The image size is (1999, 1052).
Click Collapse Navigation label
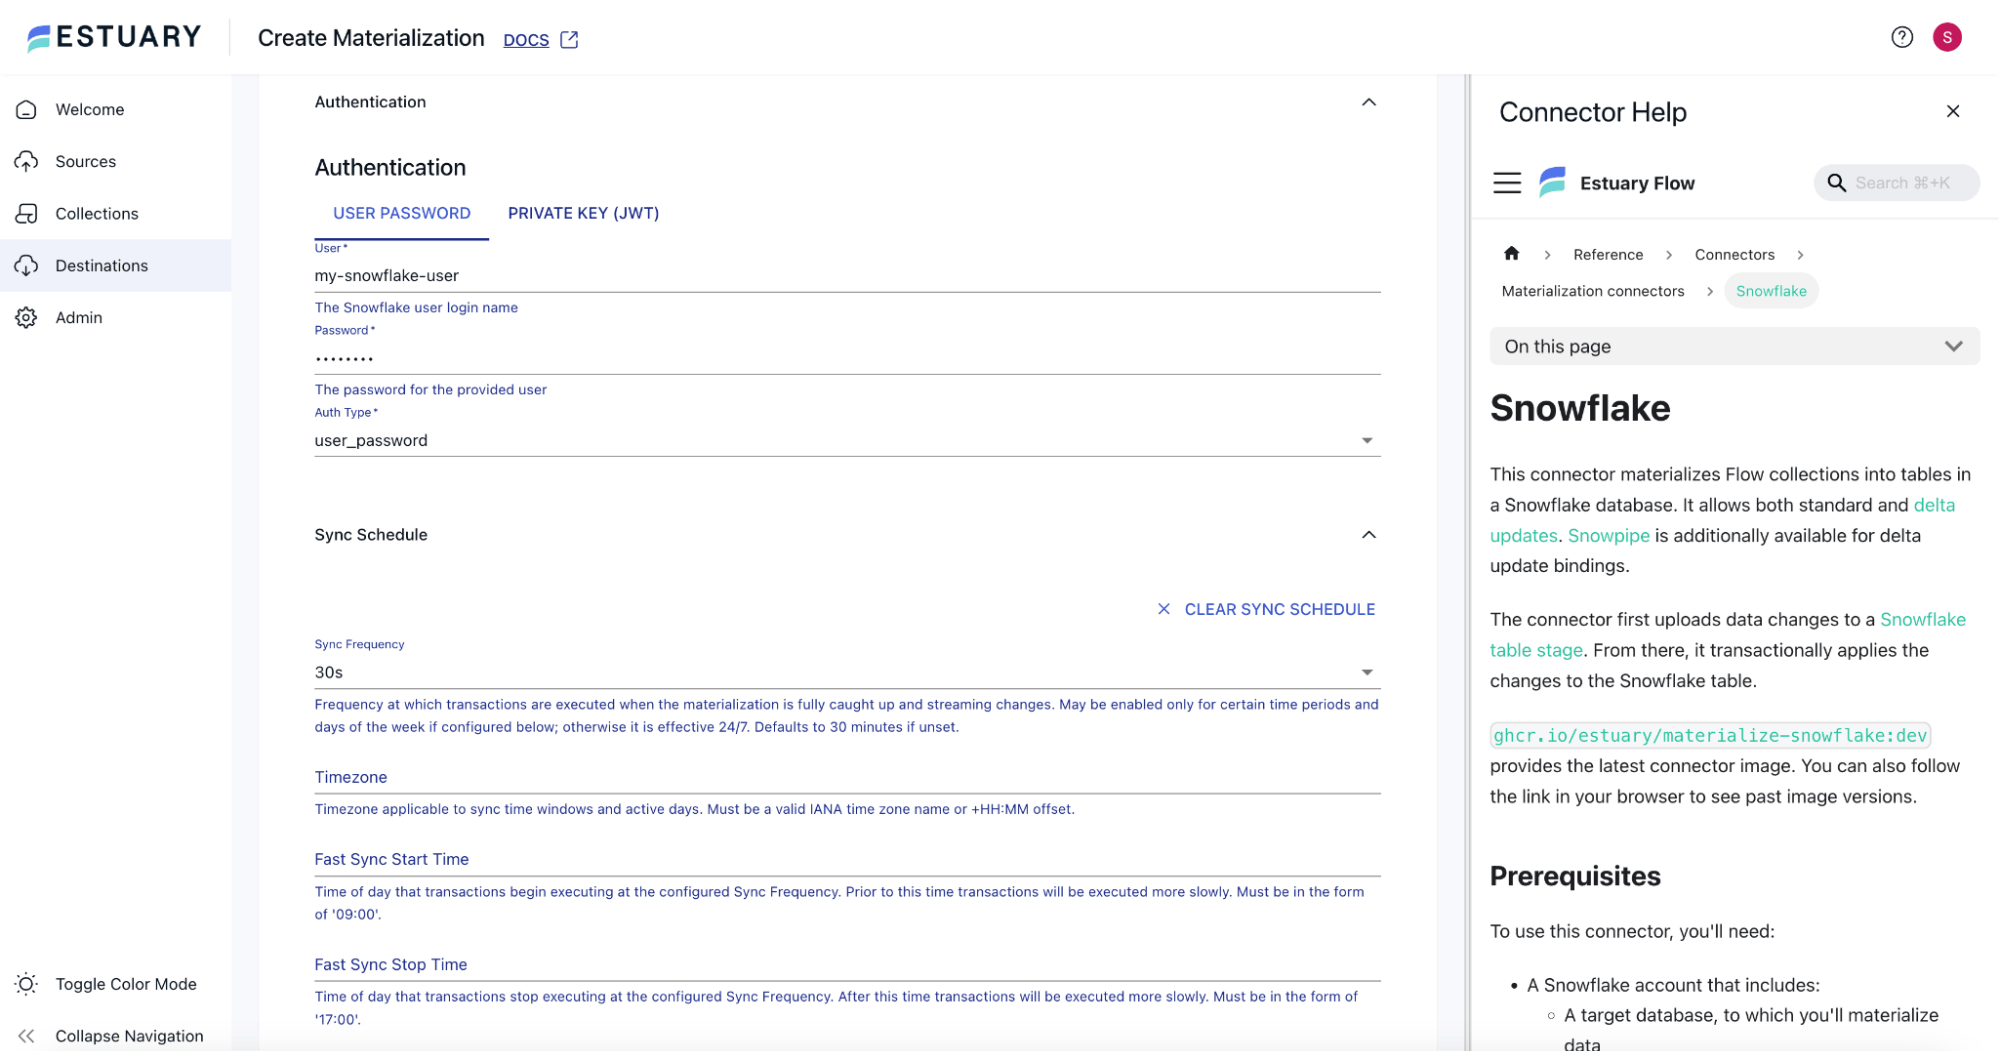click(x=129, y=1036)
